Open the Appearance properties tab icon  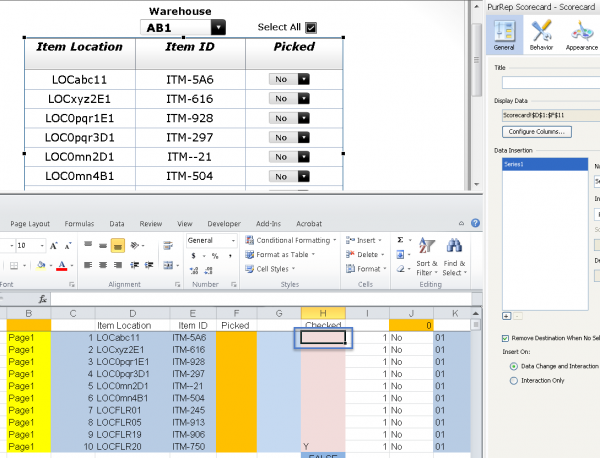[x=582, y=35]
